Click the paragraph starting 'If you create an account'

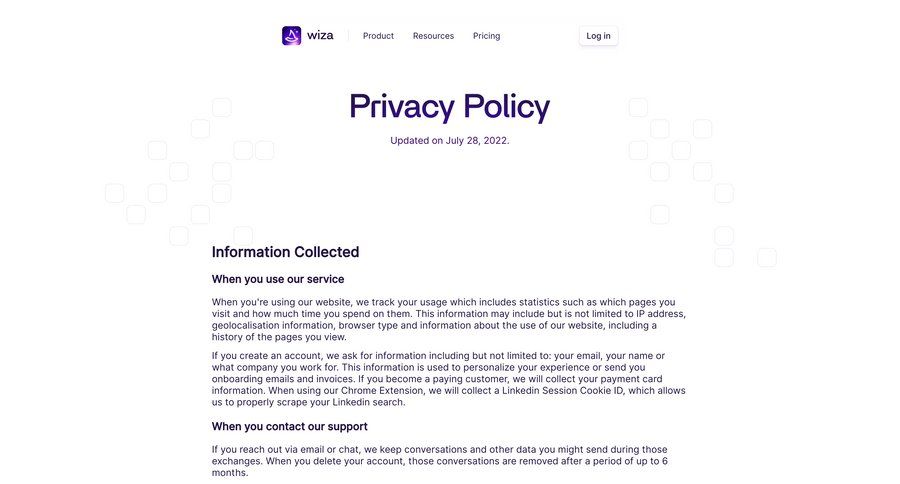coord(448,379)
